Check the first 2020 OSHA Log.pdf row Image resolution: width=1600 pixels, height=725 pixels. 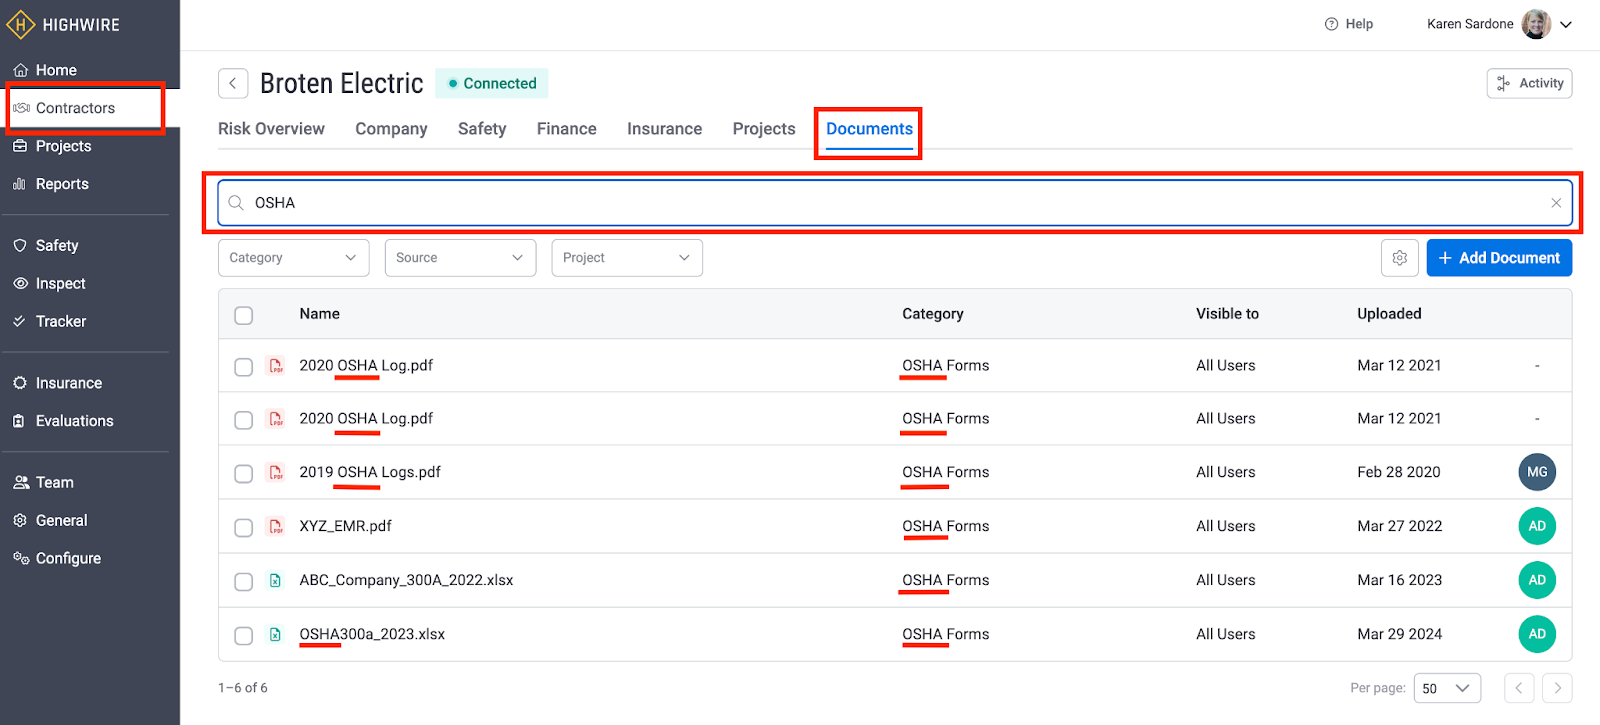click(243, 367)
